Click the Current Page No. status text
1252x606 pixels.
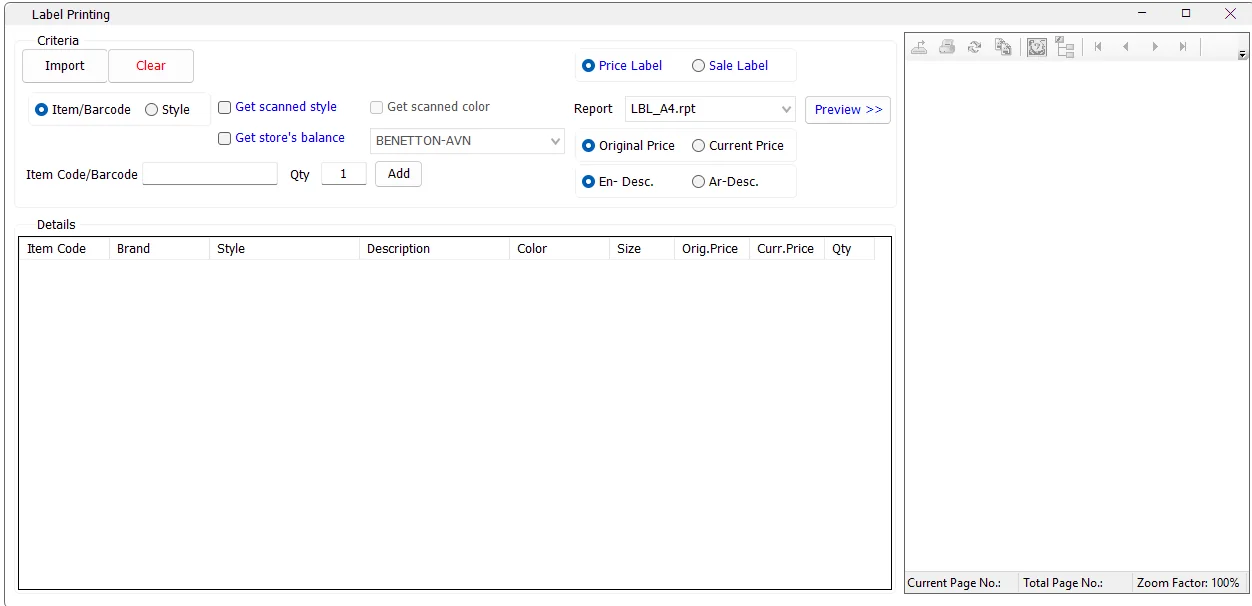tap(954, 583)
